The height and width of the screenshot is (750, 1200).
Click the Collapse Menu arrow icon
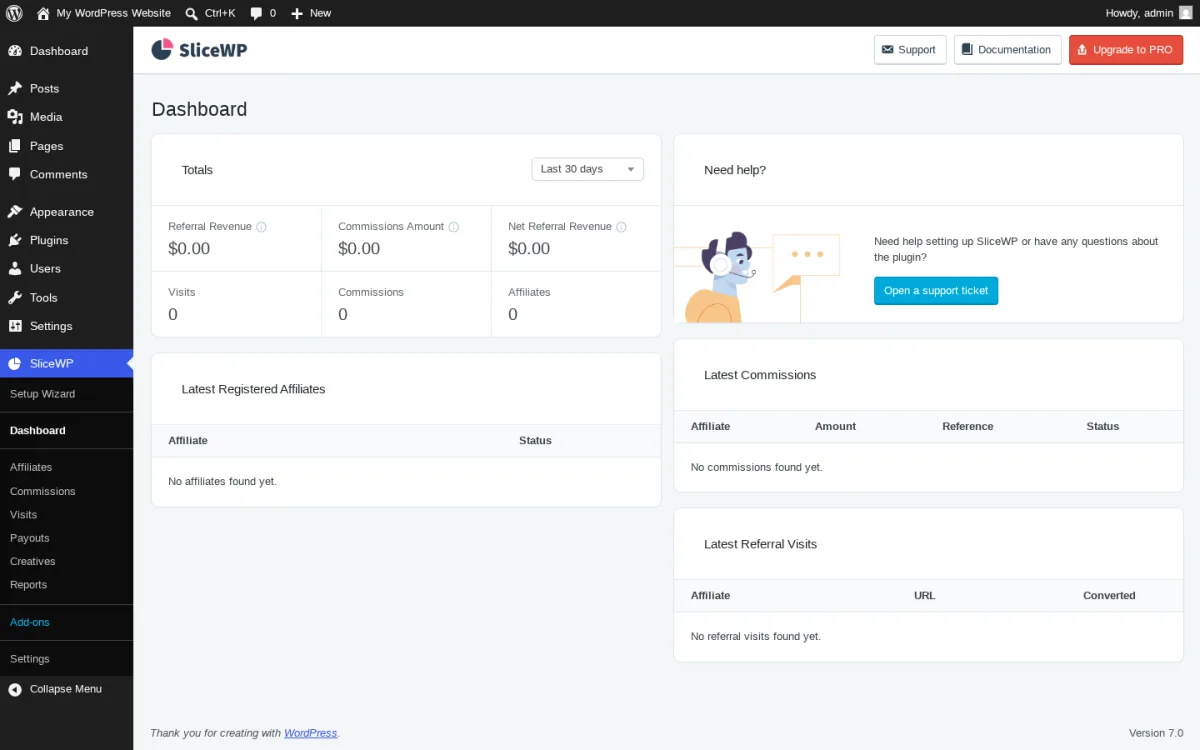(15, 689)
